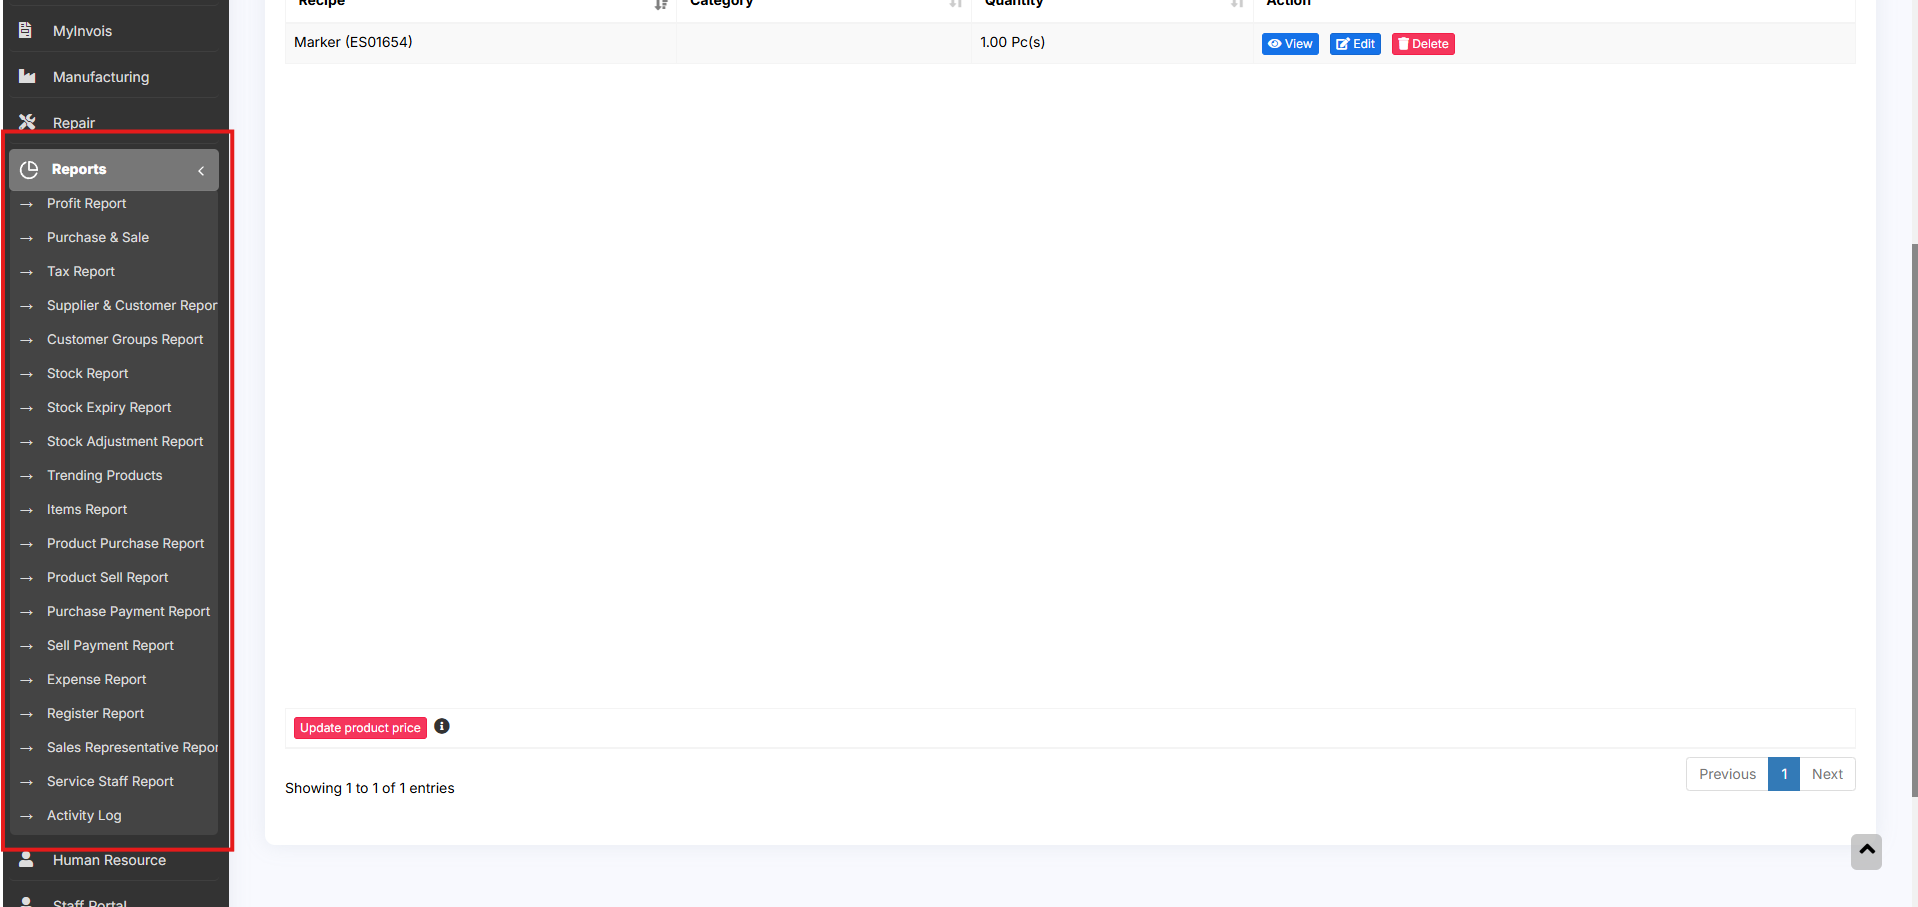
Task: Go to Next page of entries
Action: 1827,774
